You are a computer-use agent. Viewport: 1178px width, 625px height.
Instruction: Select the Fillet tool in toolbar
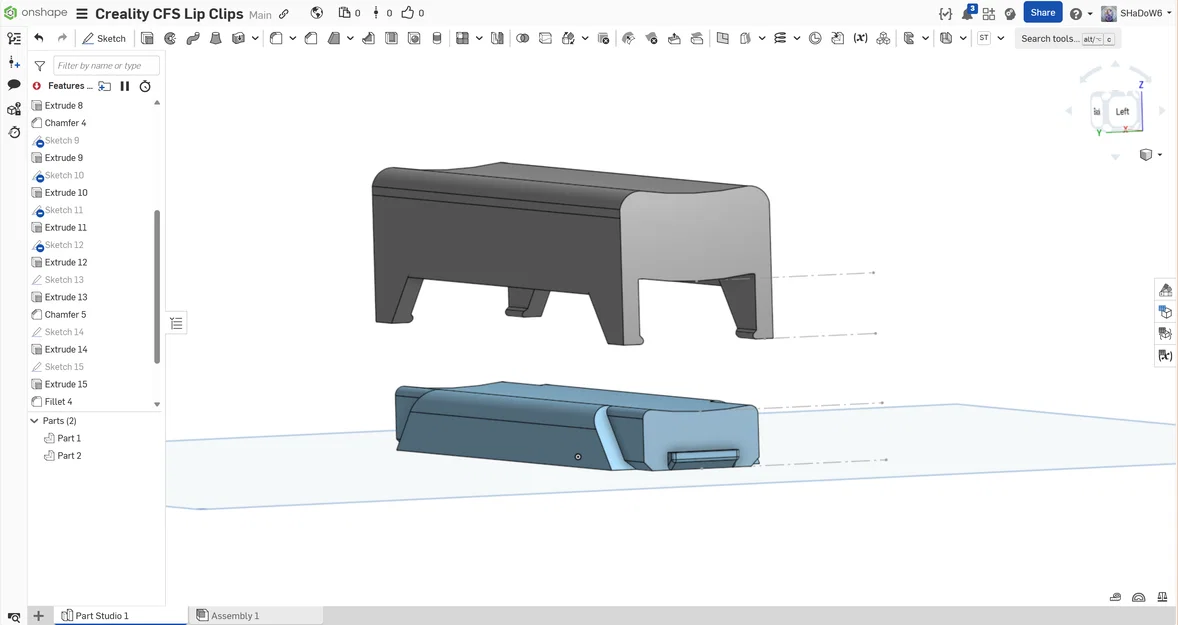pyautogui.click(x=276, y=38)
